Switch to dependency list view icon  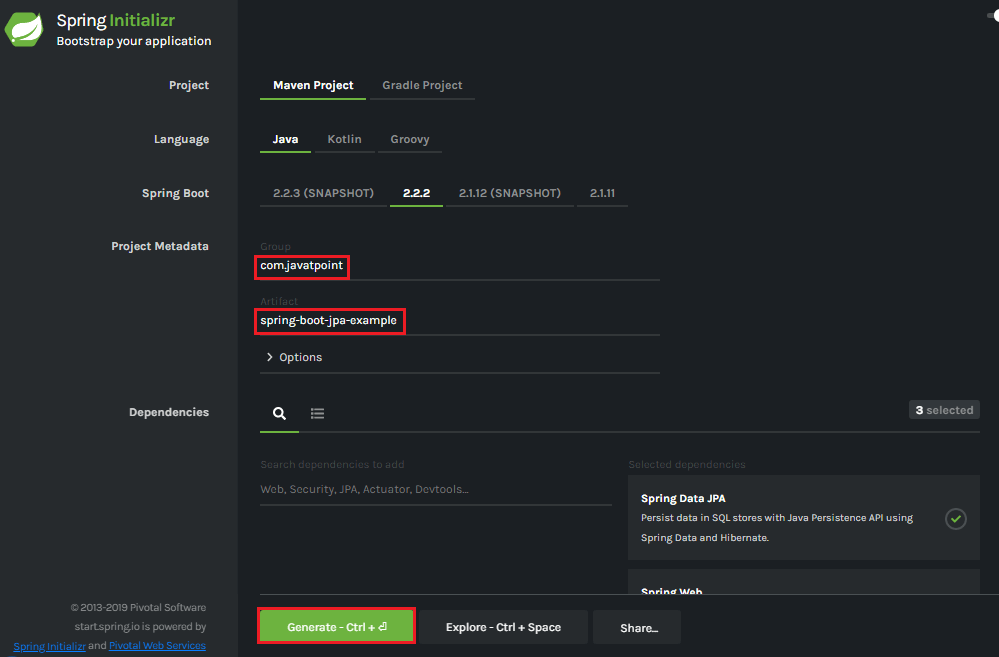point(317,414)
